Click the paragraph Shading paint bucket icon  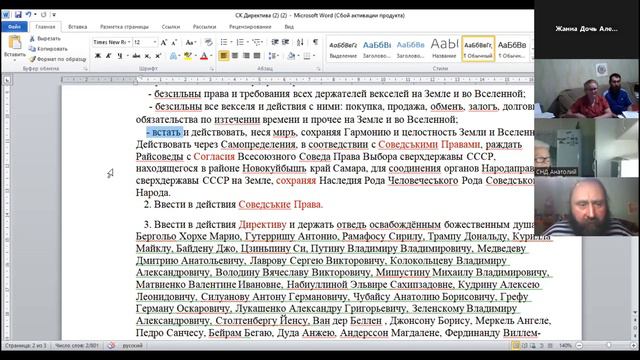point(291,56)
